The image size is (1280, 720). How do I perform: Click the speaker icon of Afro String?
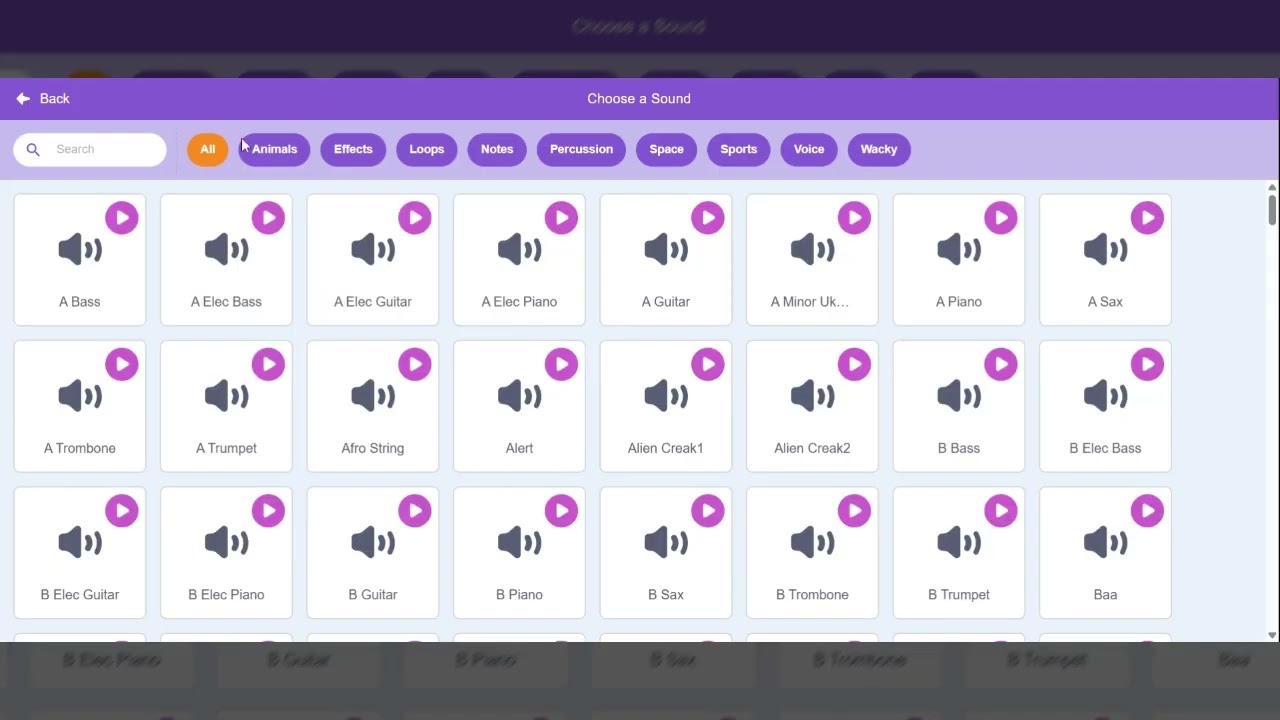(x=373, y=396)
